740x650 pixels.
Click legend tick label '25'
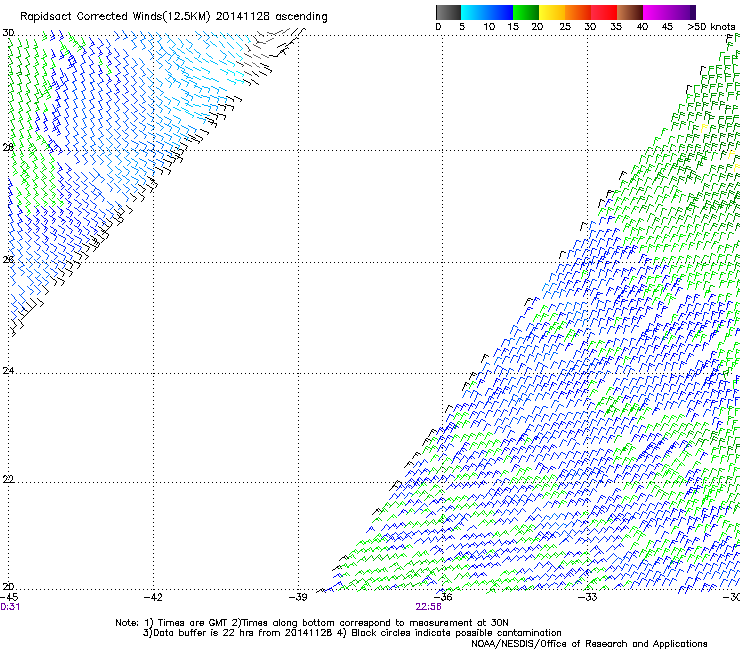565,27
